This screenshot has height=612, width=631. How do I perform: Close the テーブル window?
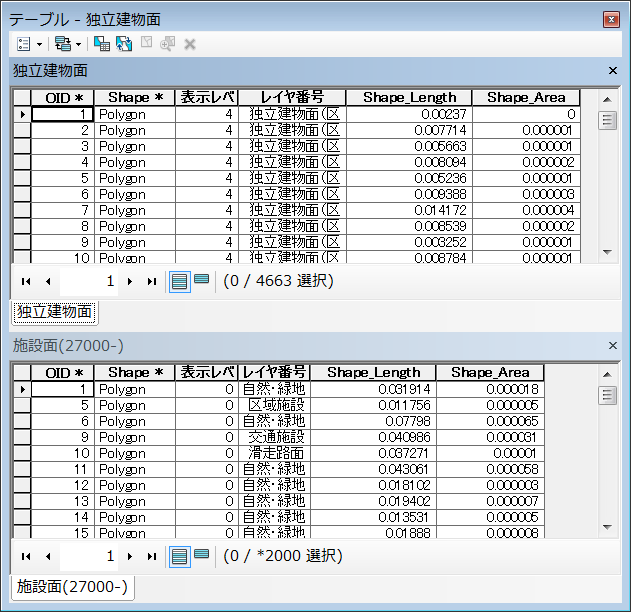click(x=611, y=19)
